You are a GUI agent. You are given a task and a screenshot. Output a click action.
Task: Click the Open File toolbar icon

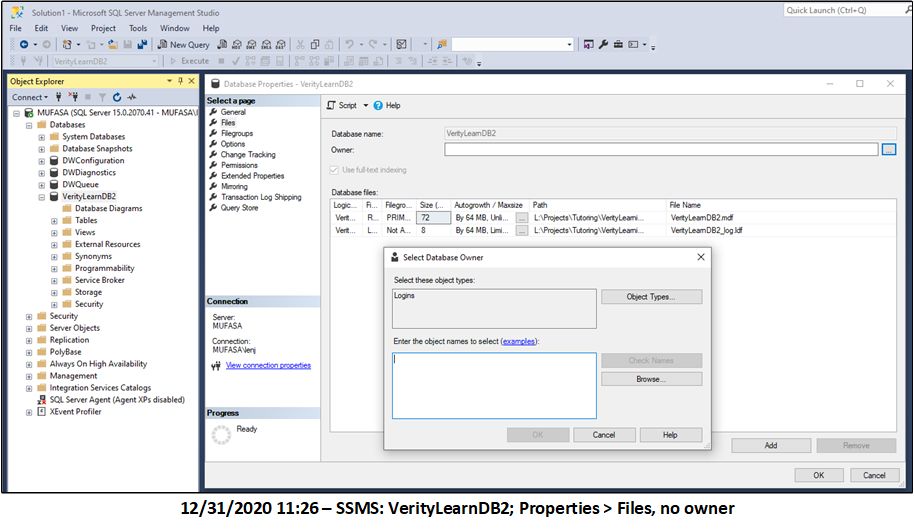click(113, 44)
